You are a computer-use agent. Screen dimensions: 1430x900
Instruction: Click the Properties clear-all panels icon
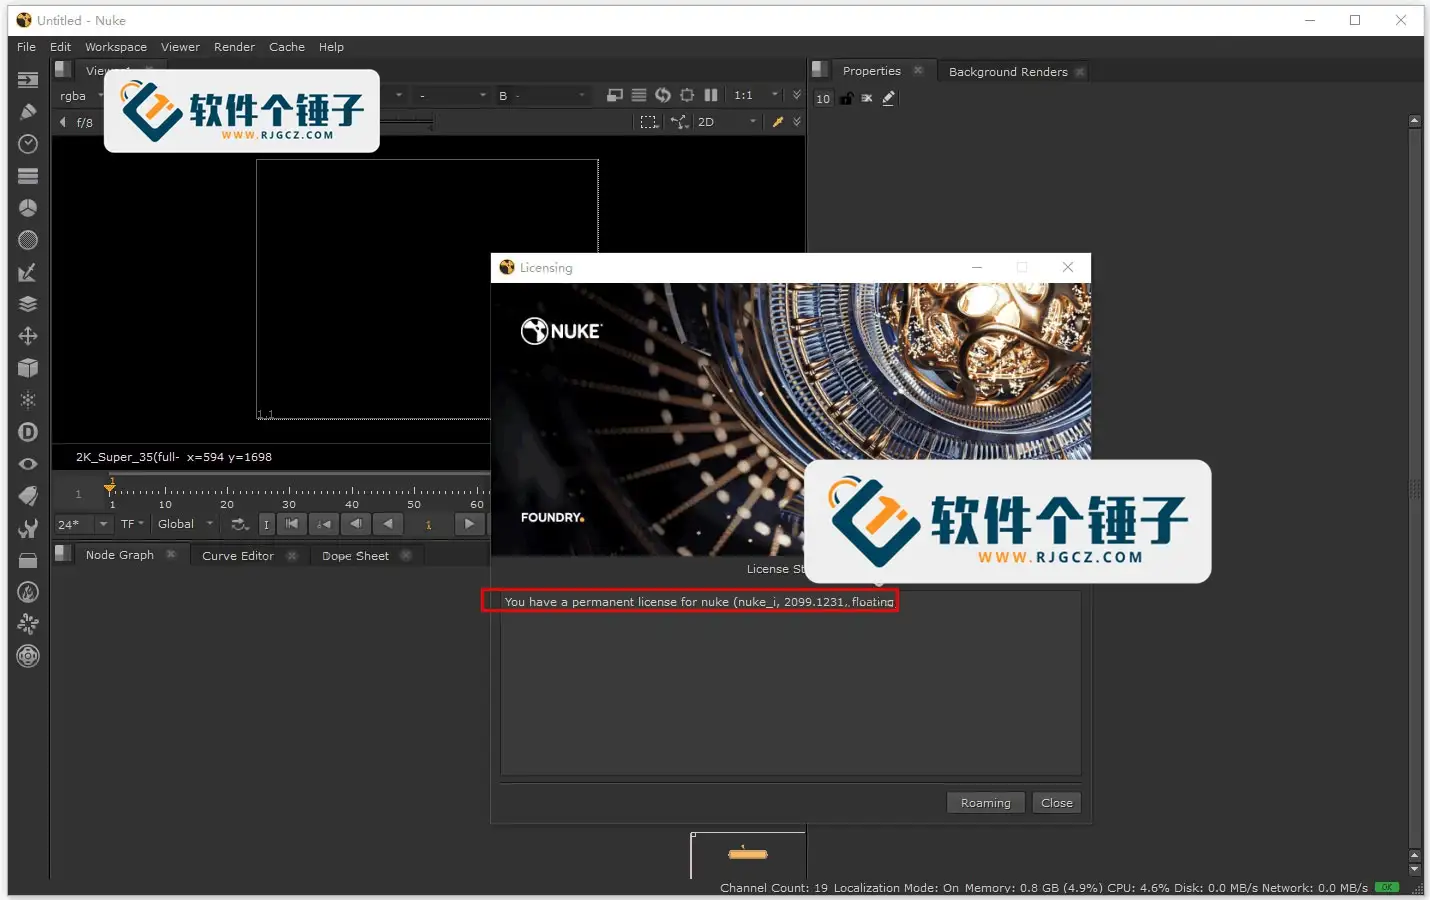click(x=867, y=98)
